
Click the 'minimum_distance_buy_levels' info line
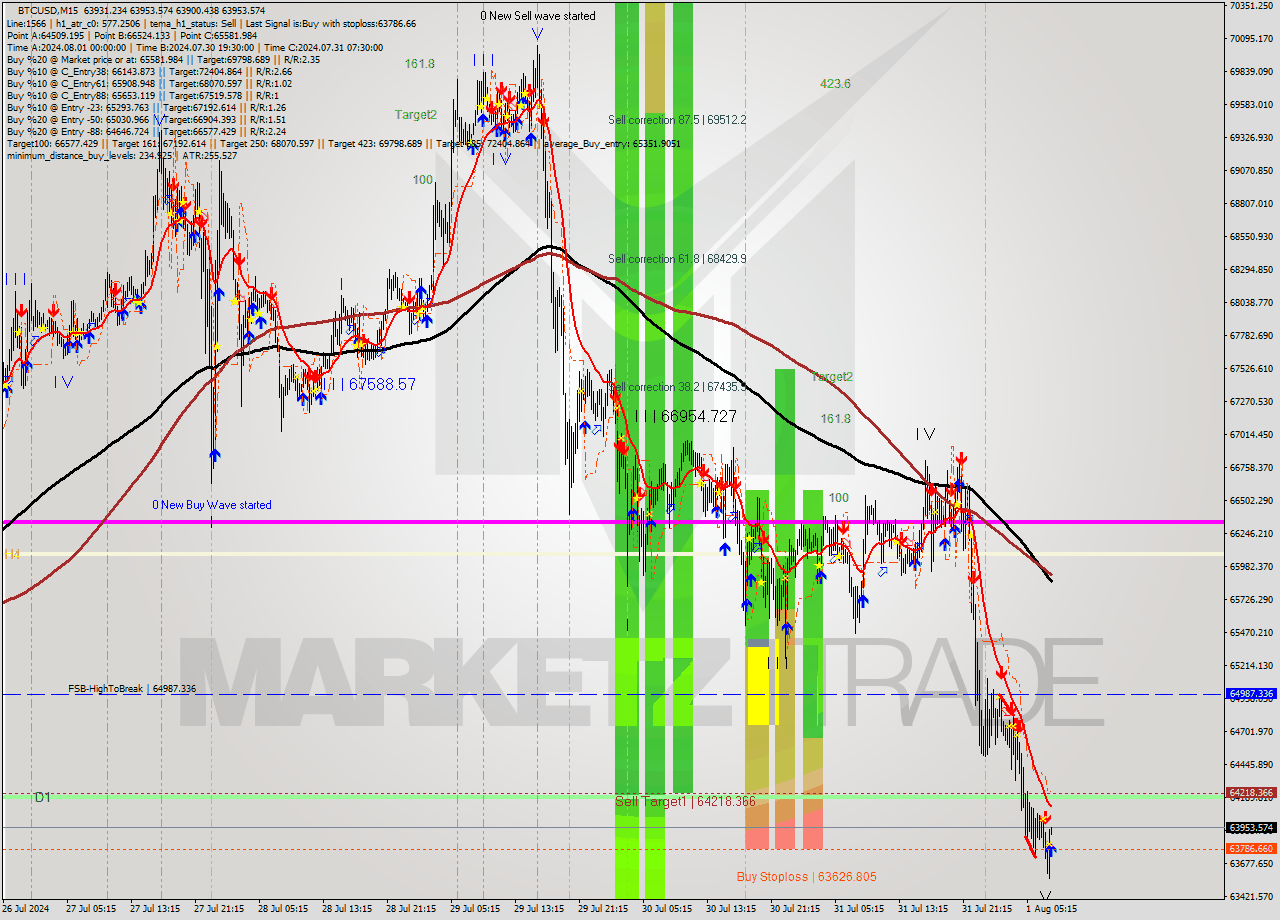tap(122, 156)
